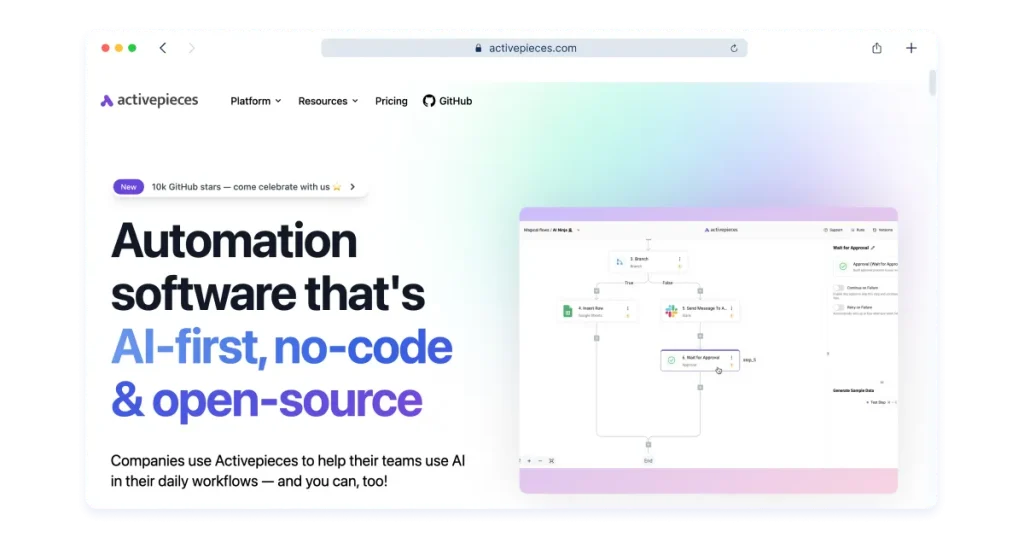1024x538 pixels.
Task: Select the 3. Branch step card
Action: point(648,262)
